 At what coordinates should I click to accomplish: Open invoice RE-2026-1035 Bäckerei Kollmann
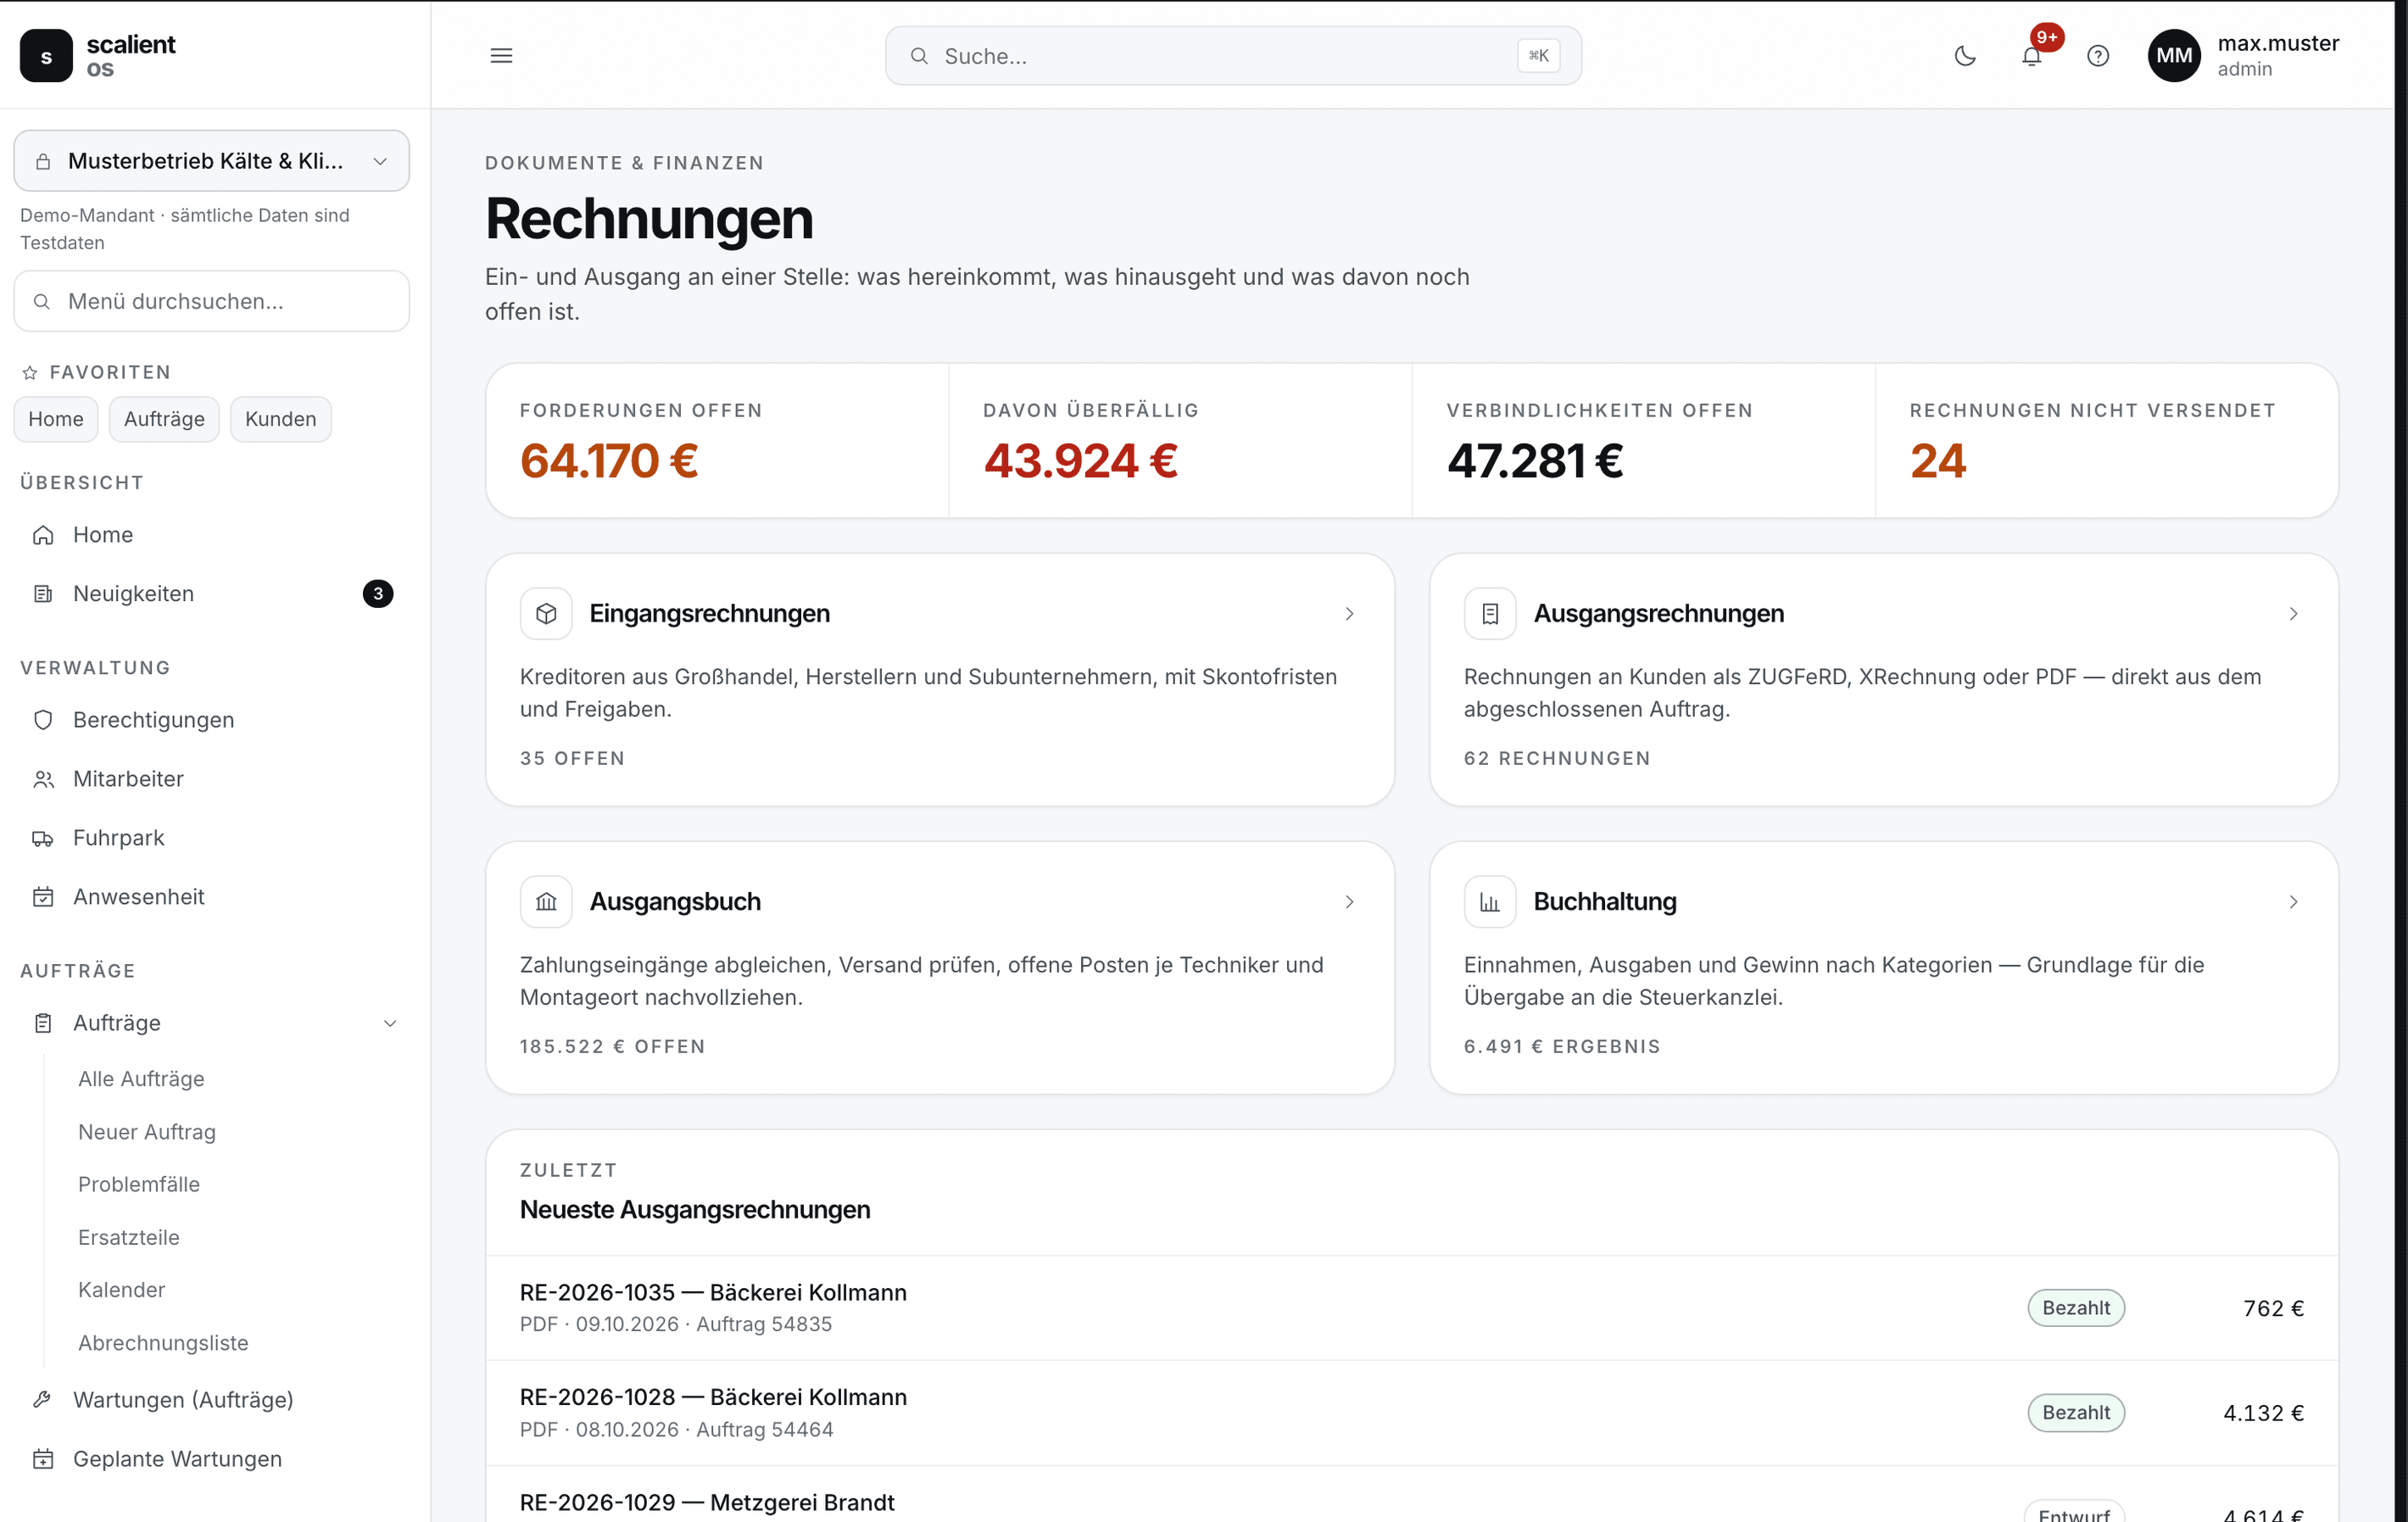pos(1412,1308)
